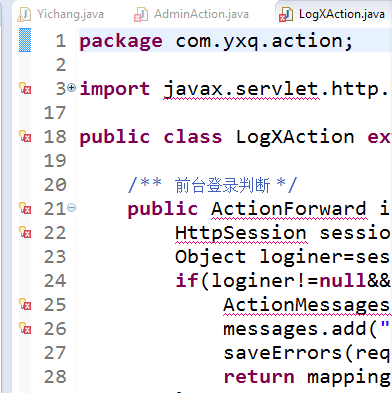This screenshot has width=392, height=393.
Task: Click line number 17
Action: (x=55, y=113)
